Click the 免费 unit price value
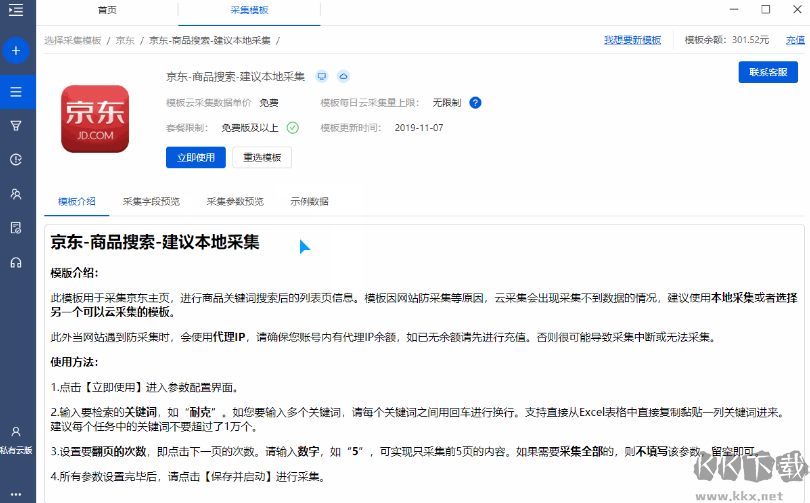The height and width of the screenshot is (503, 810). pyautogui.click(x=269, y=103)
